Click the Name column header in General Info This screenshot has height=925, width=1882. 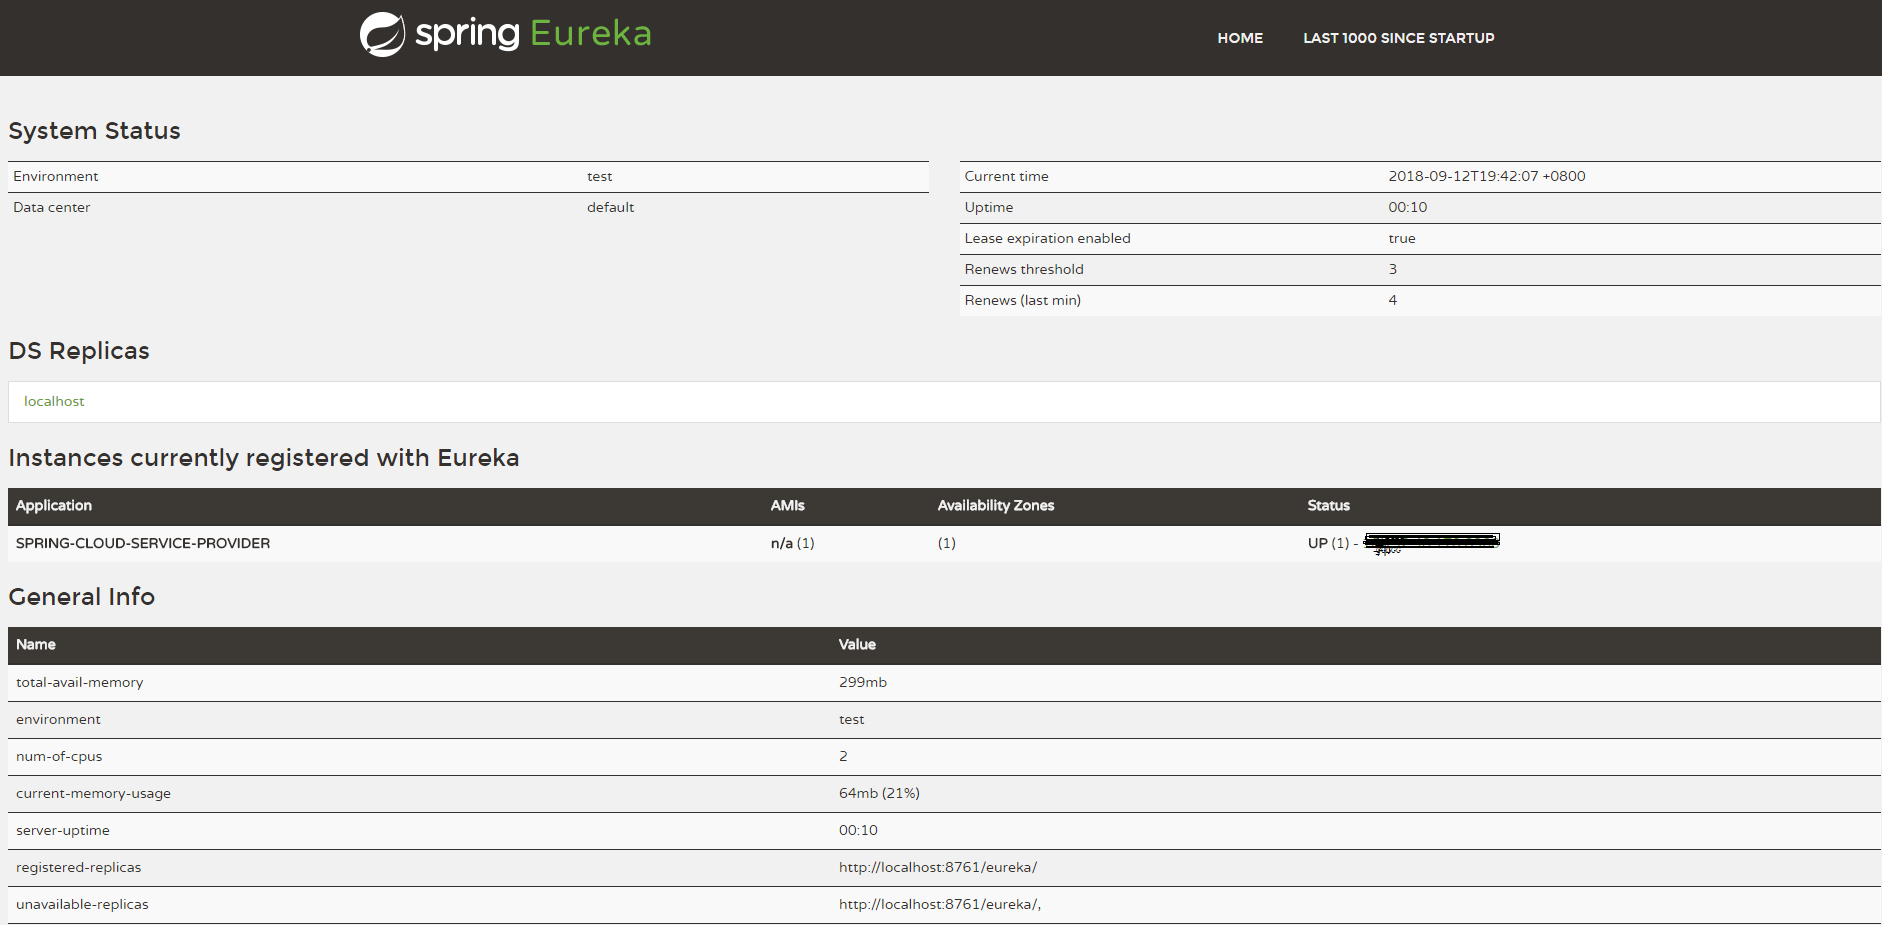pos(36,645)
